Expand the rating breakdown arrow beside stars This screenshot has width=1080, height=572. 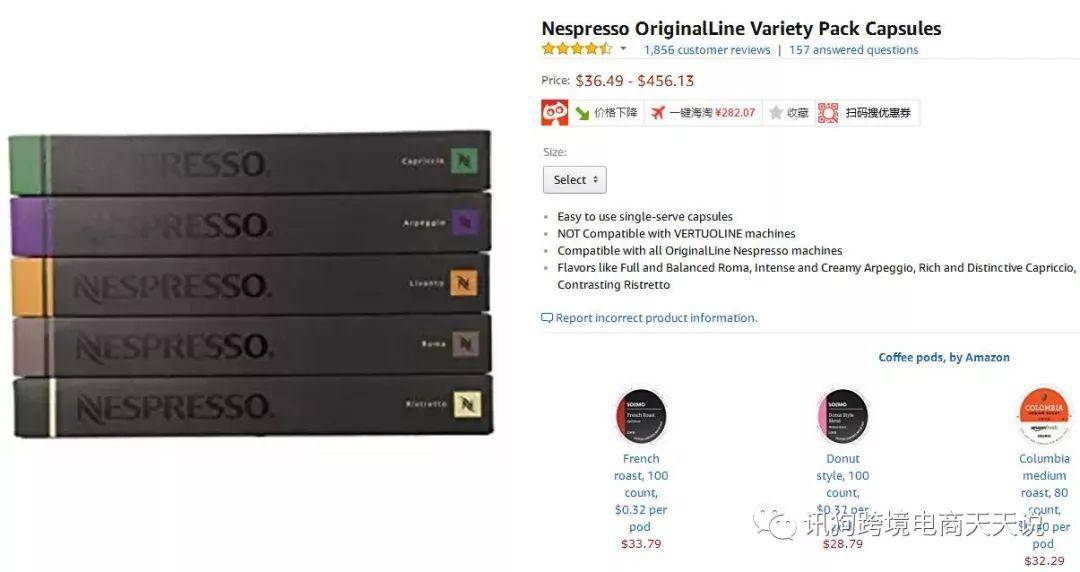[623, 49]
